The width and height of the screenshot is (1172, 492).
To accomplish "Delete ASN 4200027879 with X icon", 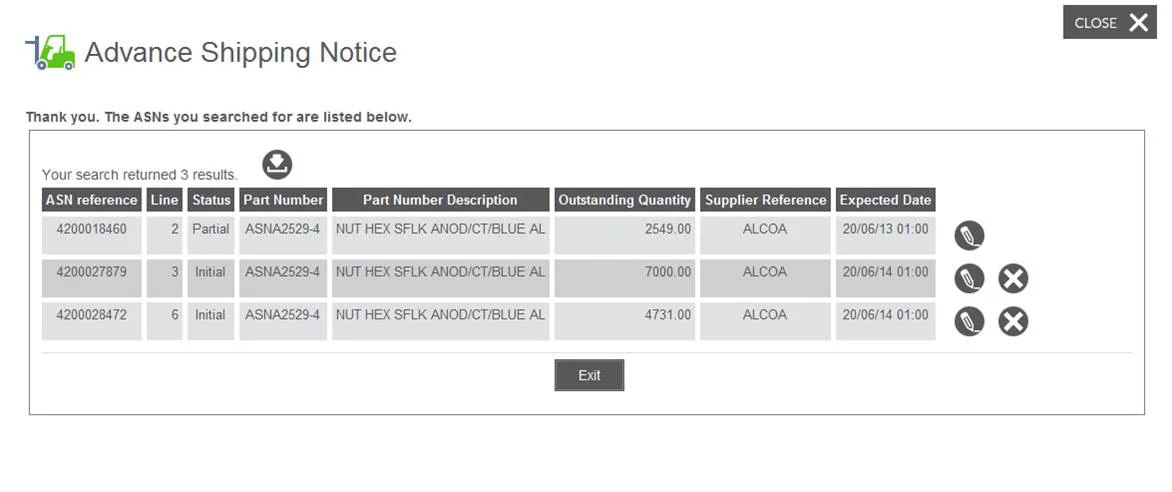I will (x=1014, y=279).
